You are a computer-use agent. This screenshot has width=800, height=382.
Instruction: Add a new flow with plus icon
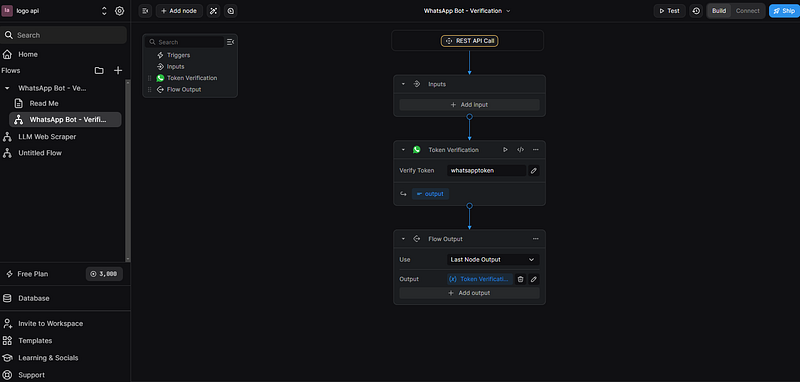118,70
